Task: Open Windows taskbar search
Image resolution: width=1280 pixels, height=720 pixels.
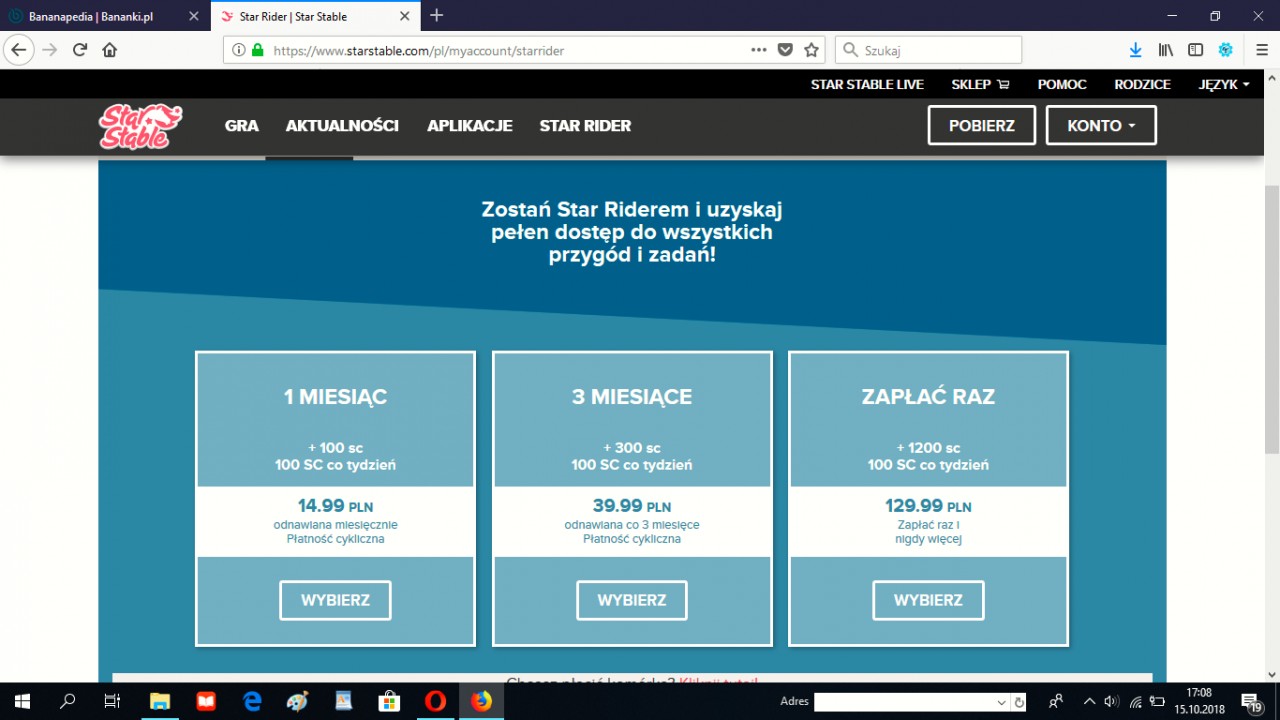Action: 68,701
